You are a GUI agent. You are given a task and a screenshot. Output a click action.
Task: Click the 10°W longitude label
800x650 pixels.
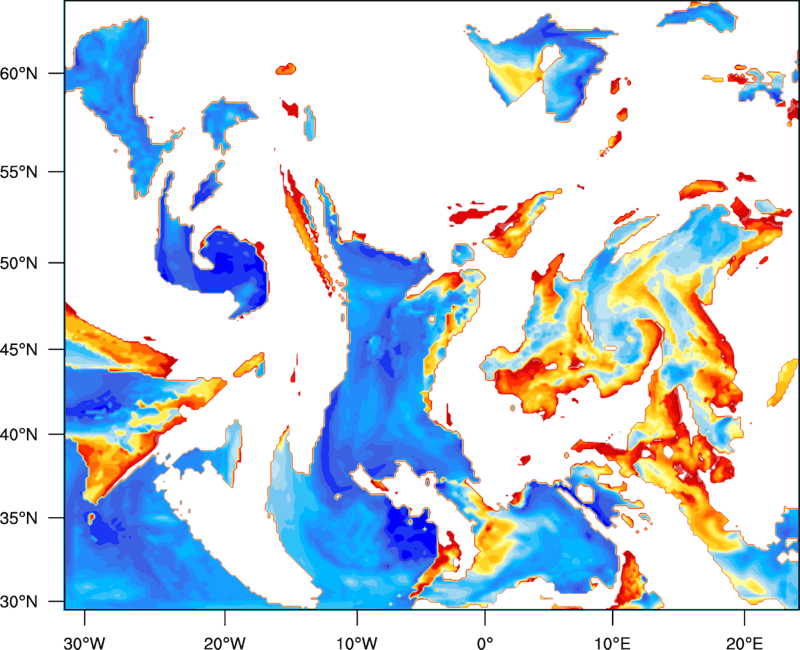pyautogui.click(x=357, y=643)
